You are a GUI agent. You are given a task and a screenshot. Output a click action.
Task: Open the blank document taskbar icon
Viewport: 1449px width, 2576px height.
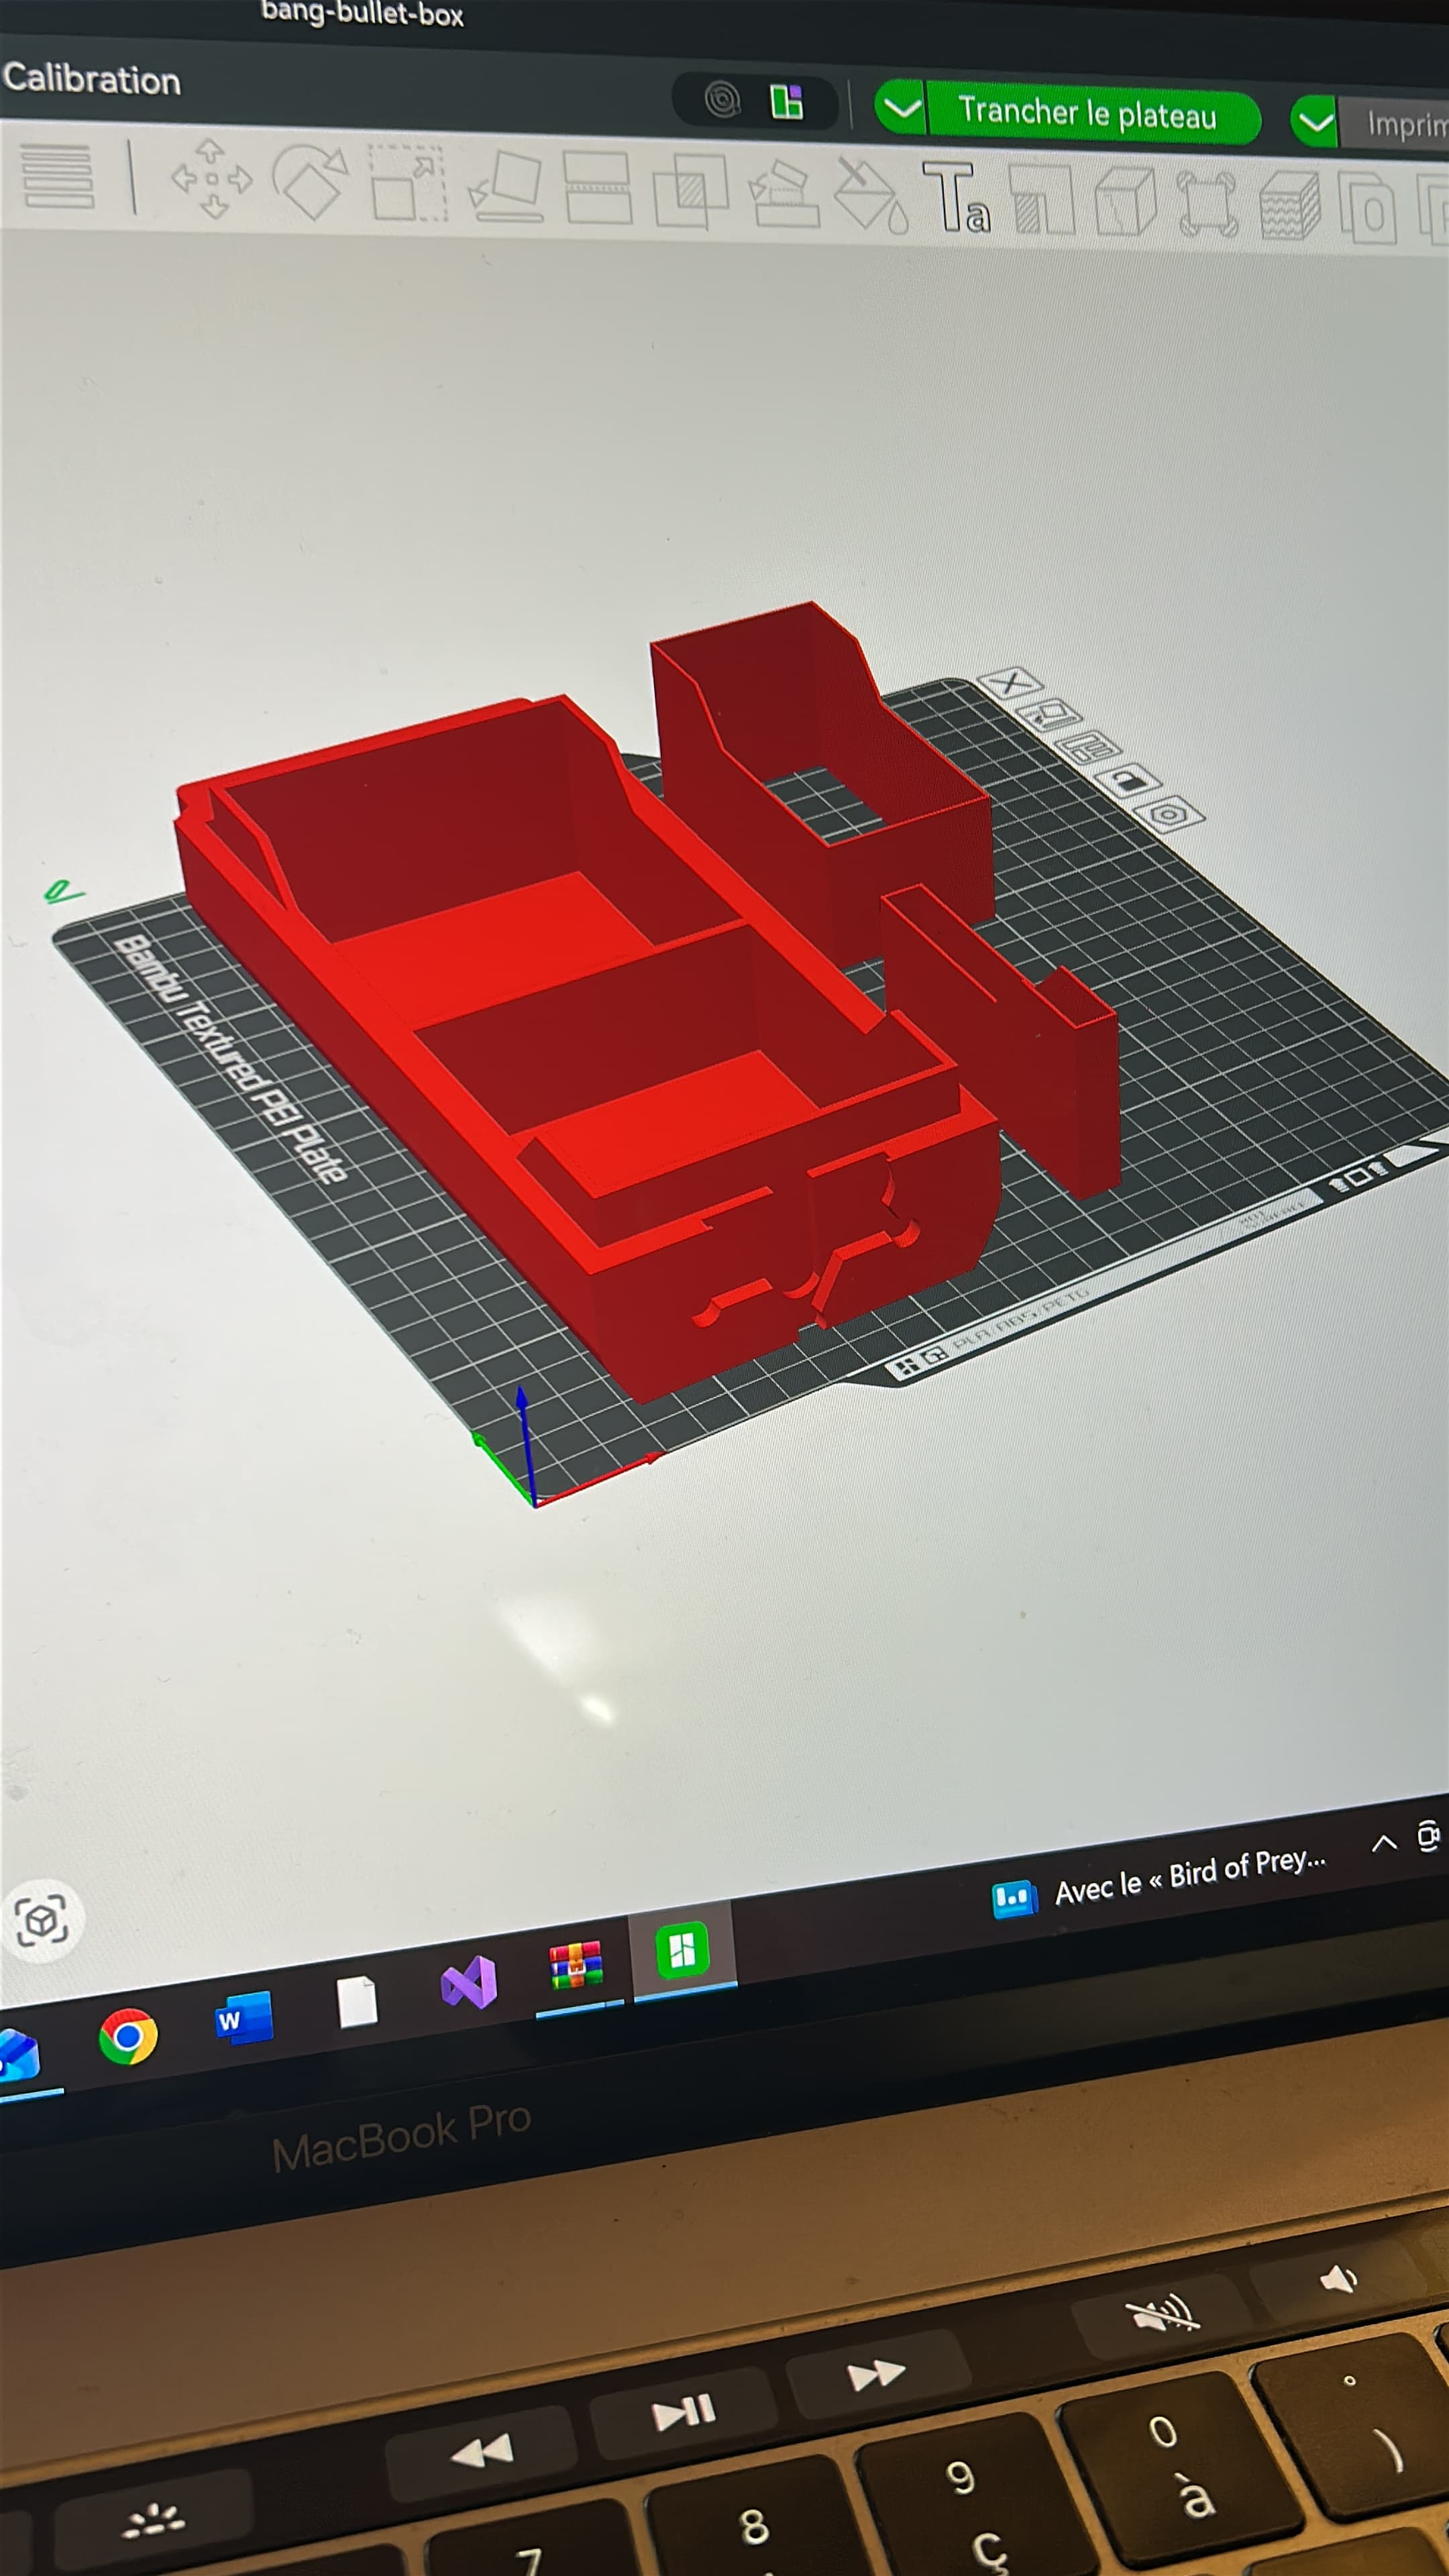tap(357, 2002)
